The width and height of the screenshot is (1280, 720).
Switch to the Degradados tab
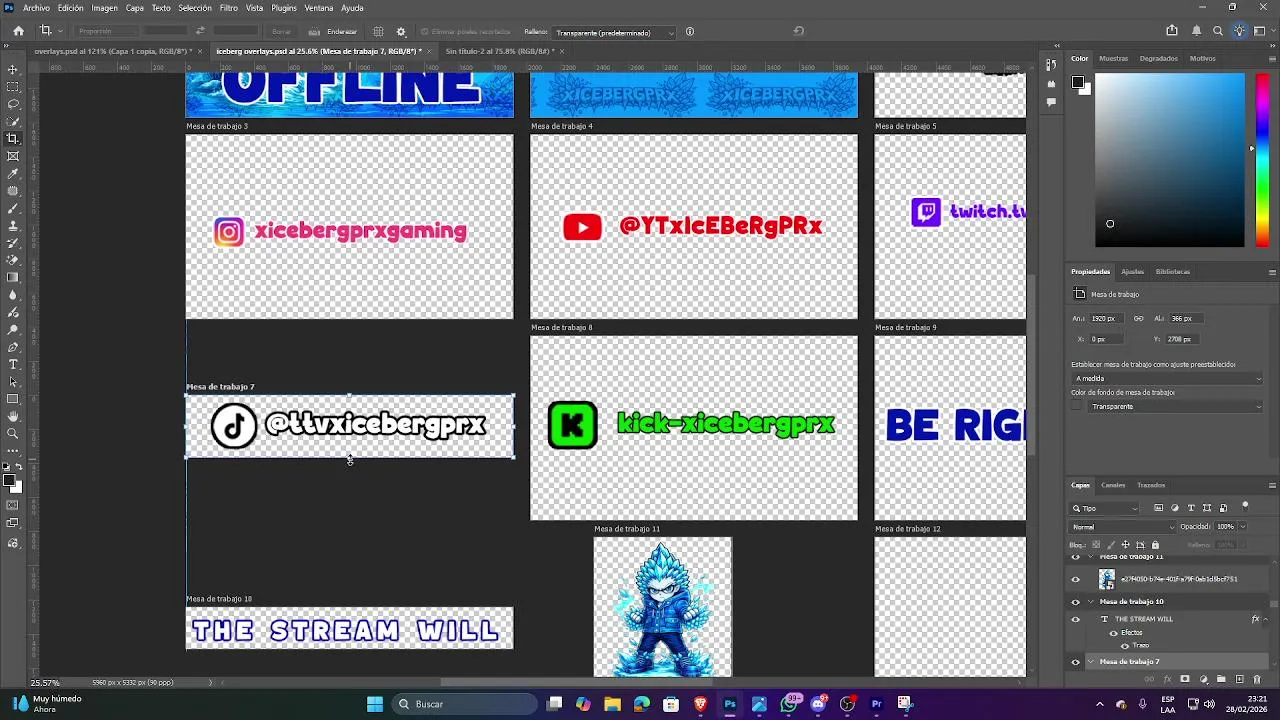point(1159,58)
